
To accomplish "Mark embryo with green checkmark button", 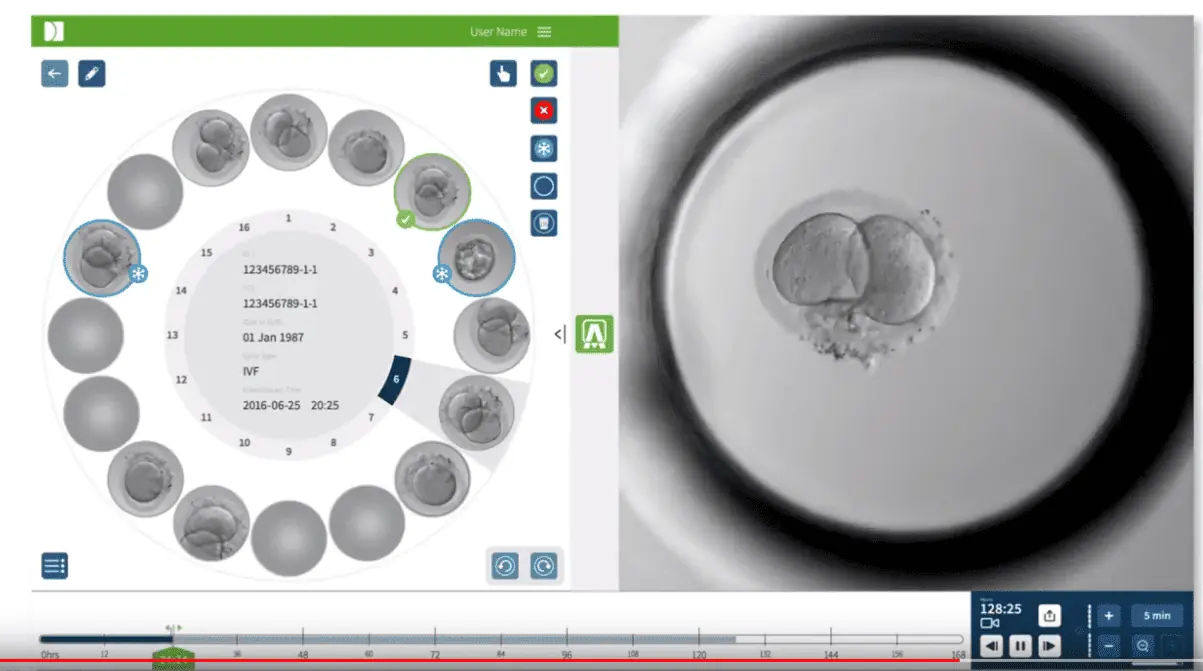I will [x=544, y=73].
